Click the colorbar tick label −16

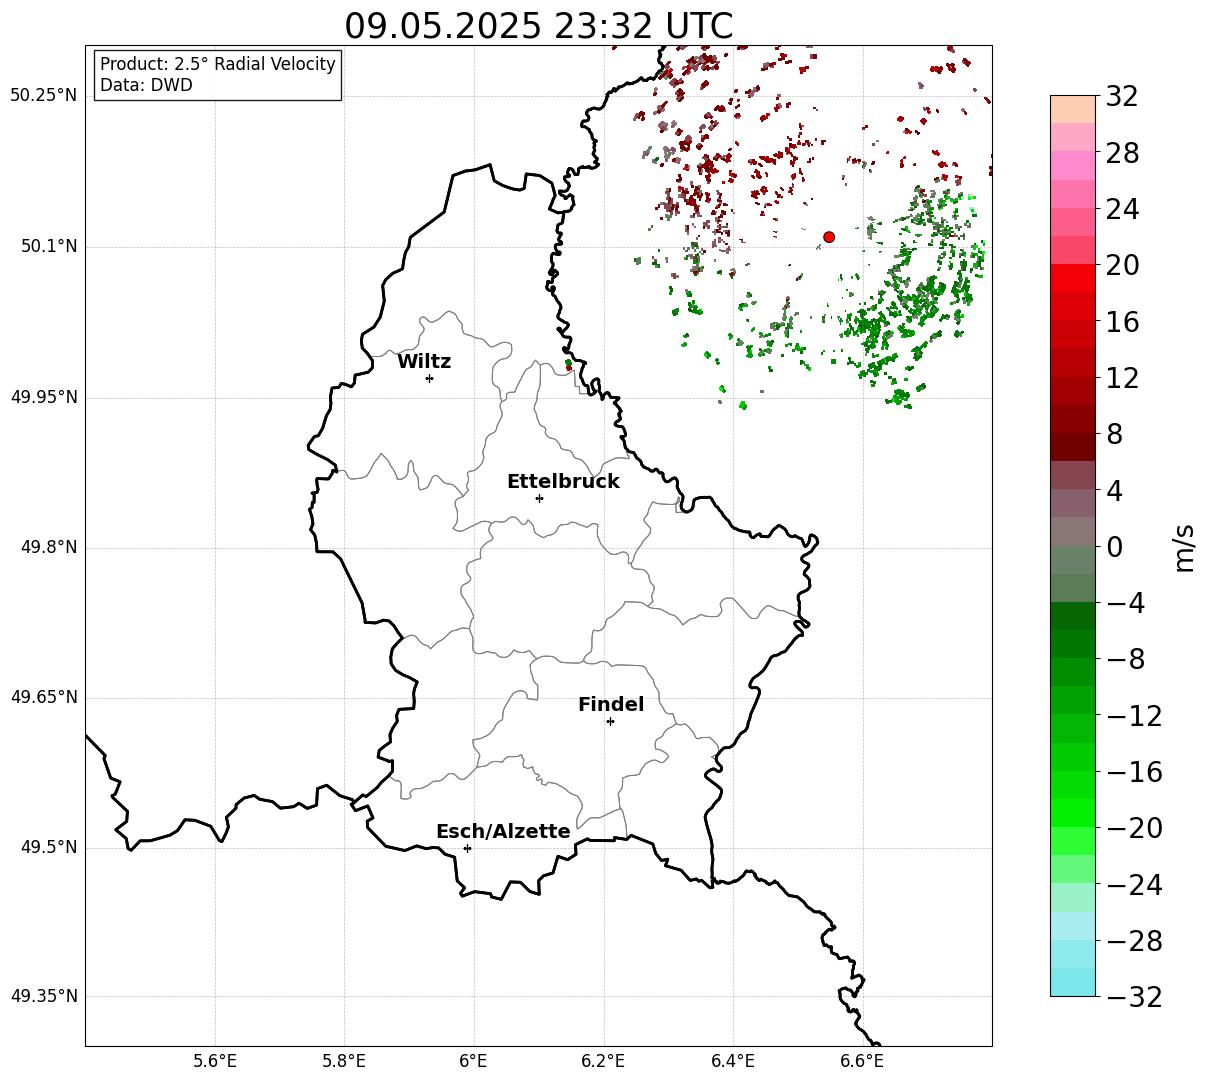tap(1134, 772)
